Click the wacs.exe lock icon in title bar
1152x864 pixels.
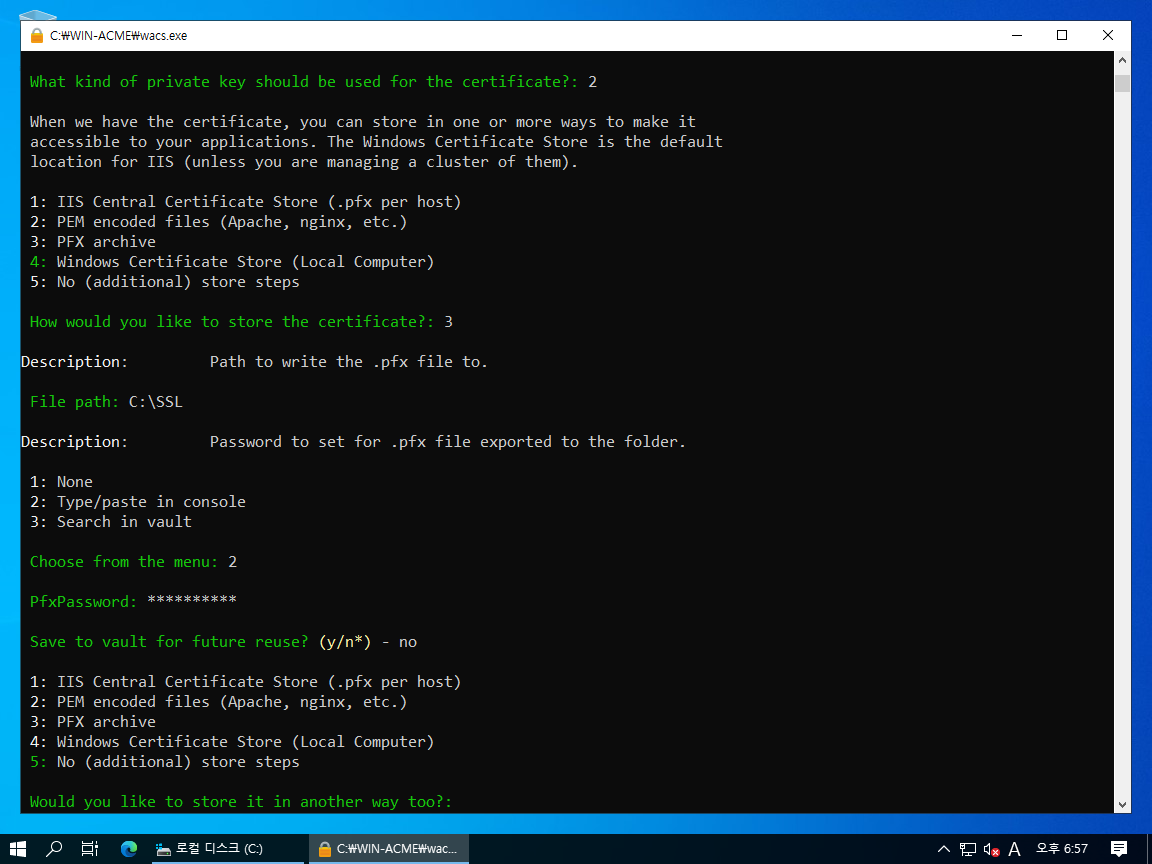click(37, 35)
